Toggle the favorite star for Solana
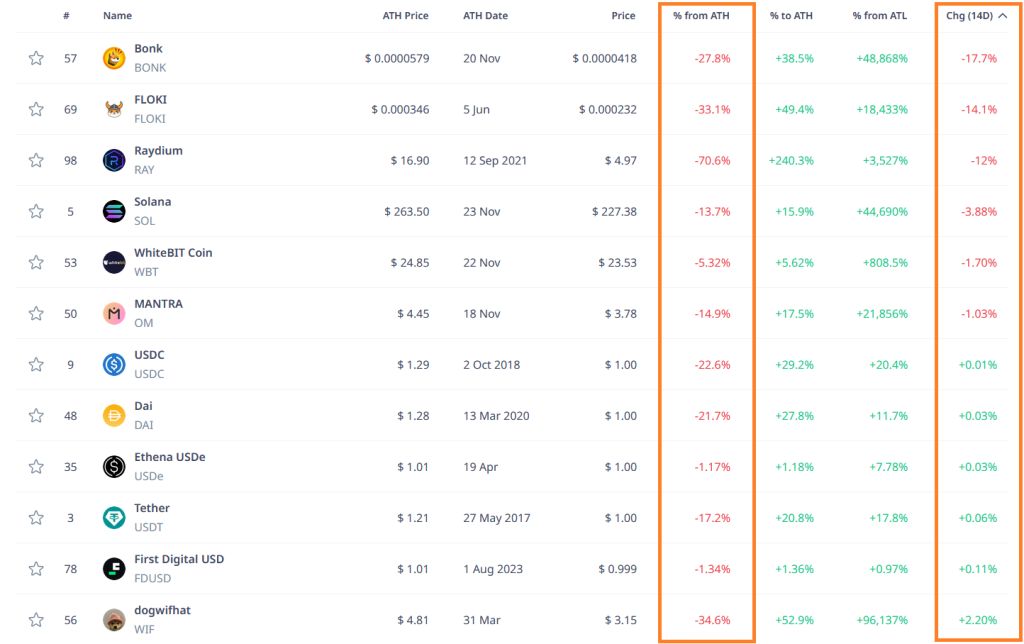The image size is (1024, 644). point(36,211)
